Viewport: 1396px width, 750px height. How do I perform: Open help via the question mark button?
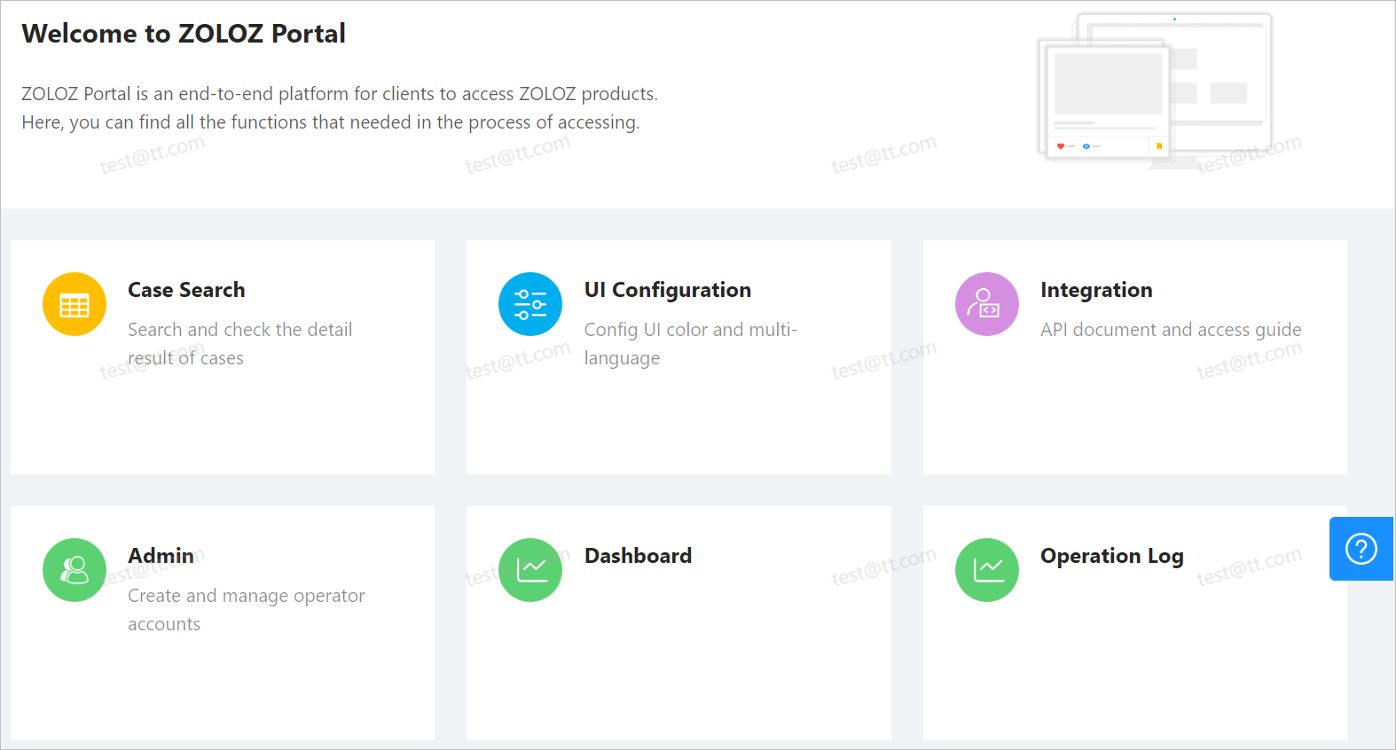[1361, 549]
